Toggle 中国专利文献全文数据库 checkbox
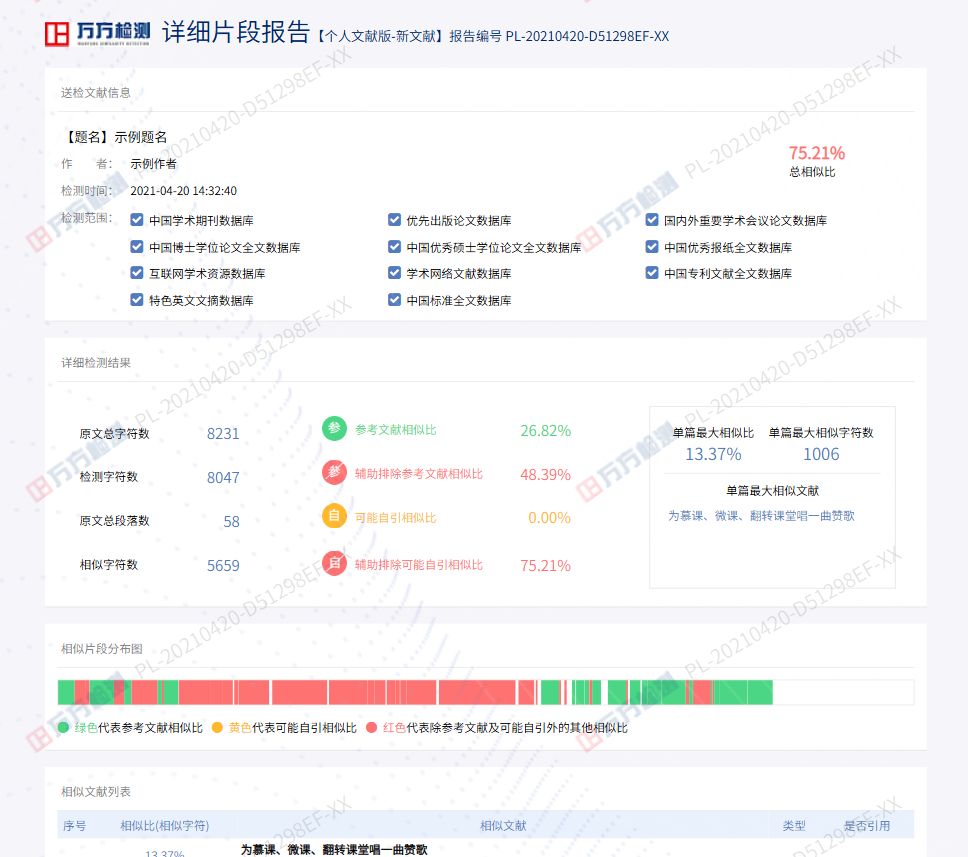This screenshot has width=968, height=857. (x=652, y=272)
